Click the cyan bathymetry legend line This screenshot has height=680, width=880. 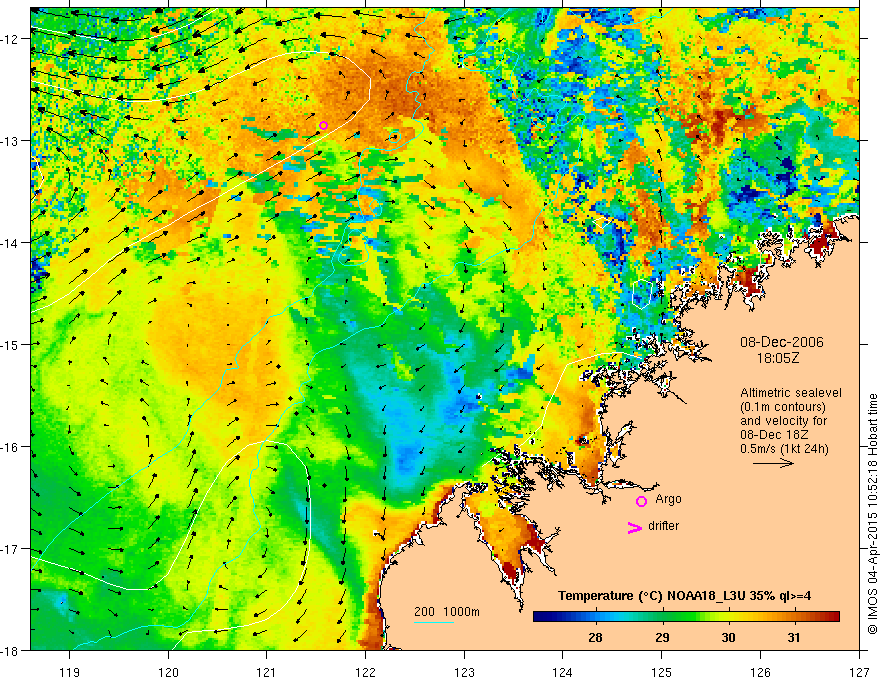pos(434,622)
